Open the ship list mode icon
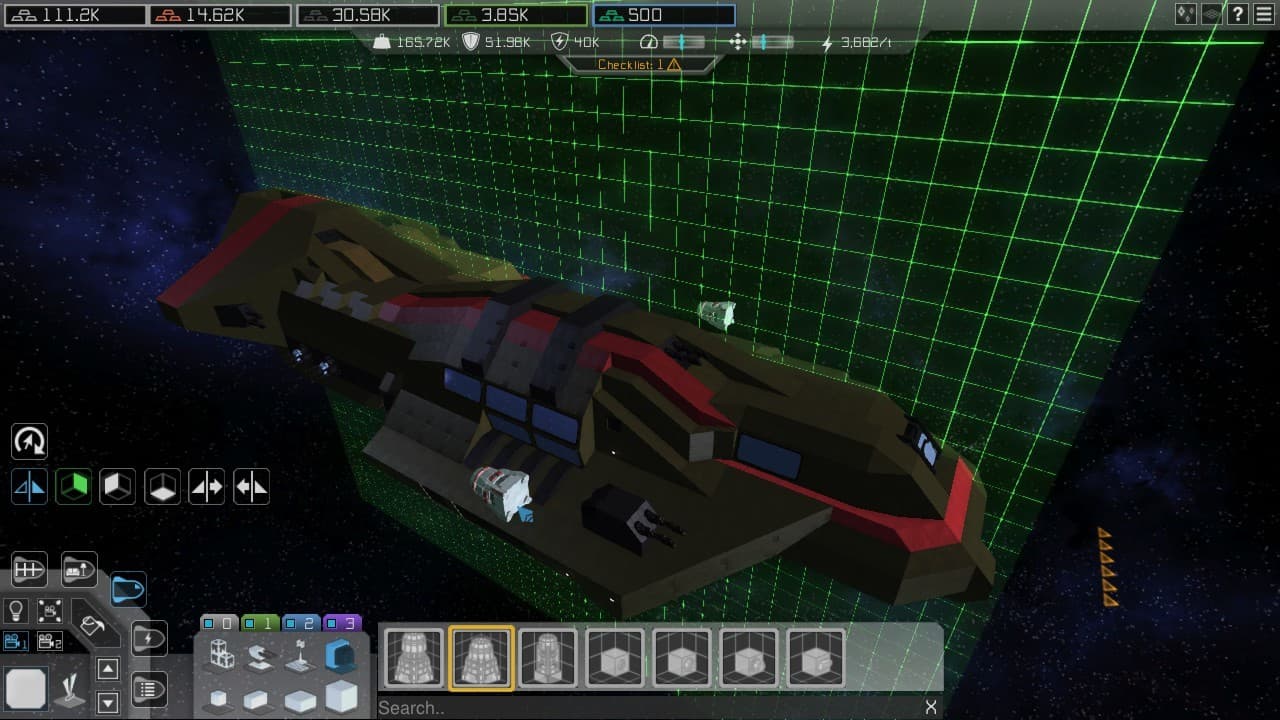The height and width of the screenshot is (720, 1280). (148, 688)
